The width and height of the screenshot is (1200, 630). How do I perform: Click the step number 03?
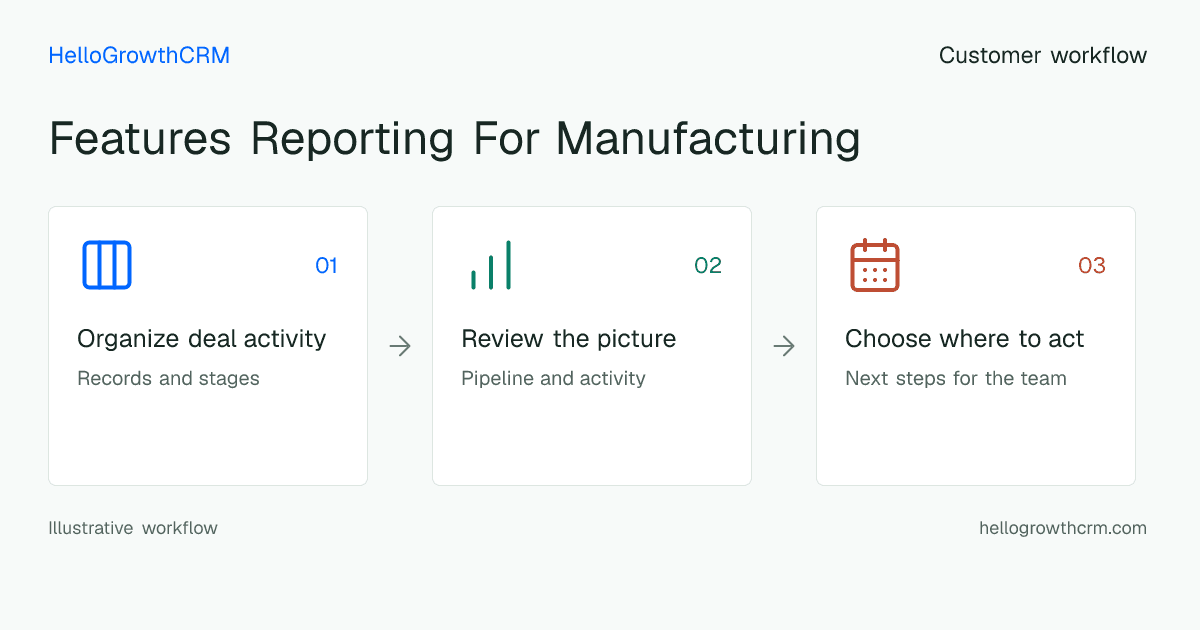click(x=1092, y=265)
